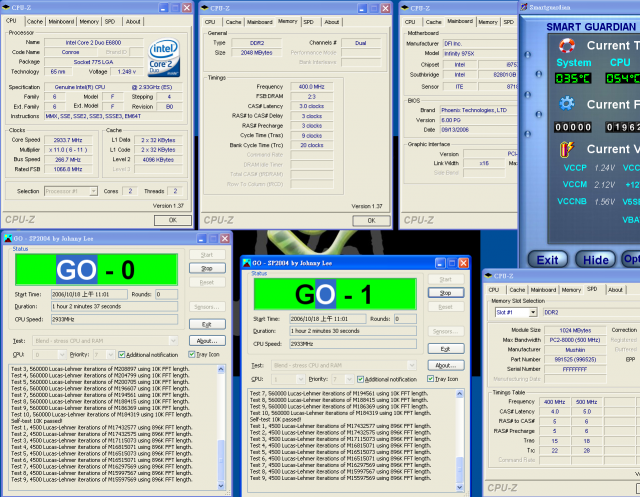The width and height of the screenshot is (640, 497).
Task: Open SPD tab in CPU-Z Memory window
Action: coord(309,22)
